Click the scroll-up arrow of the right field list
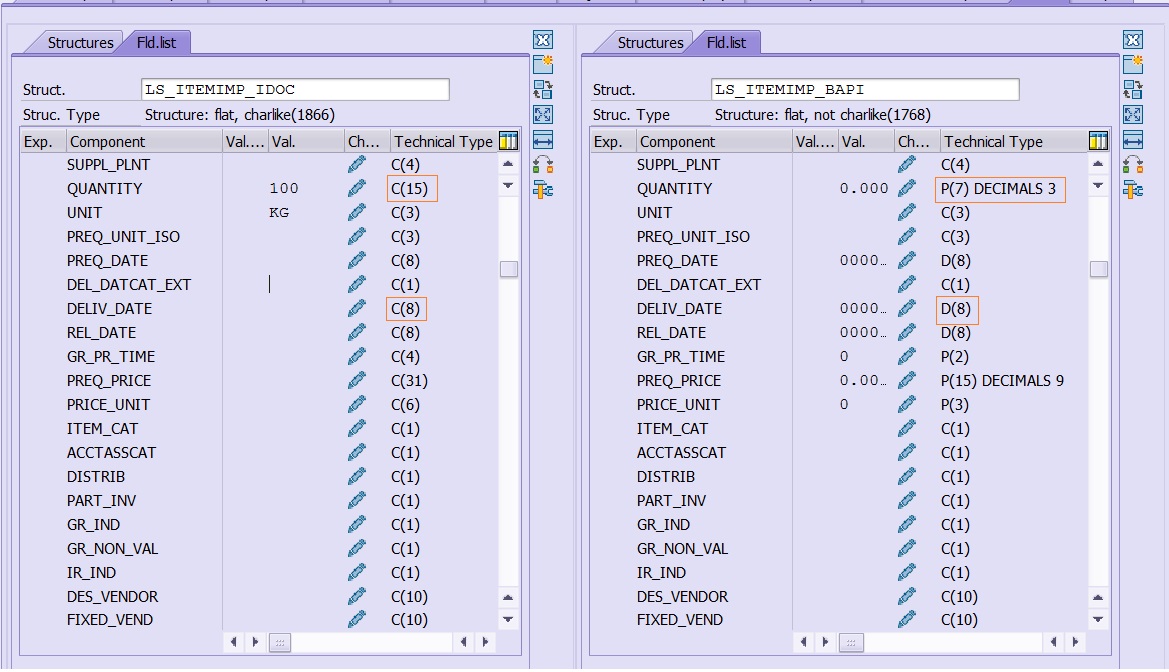 (1097, 163)
